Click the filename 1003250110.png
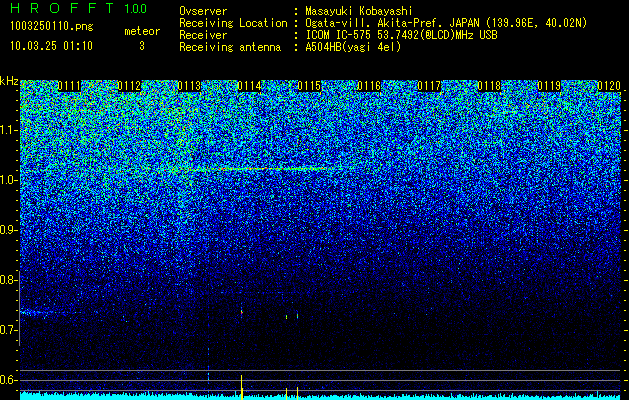The image size is (629, 400). click(52, 27)
